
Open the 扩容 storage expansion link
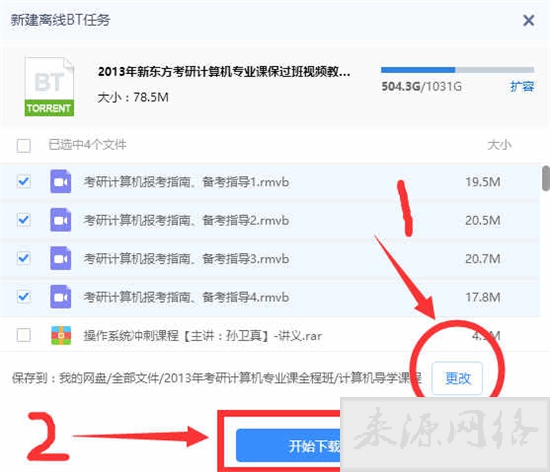point(522,86)
